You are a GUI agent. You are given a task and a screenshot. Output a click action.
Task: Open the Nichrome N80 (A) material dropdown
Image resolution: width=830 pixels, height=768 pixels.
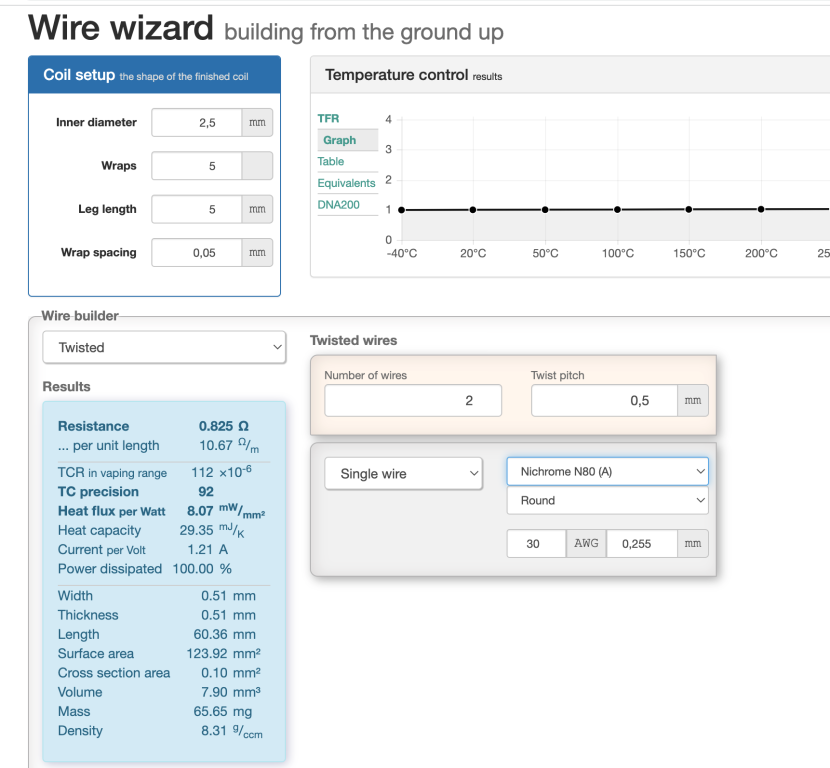[x=607, y=472]
